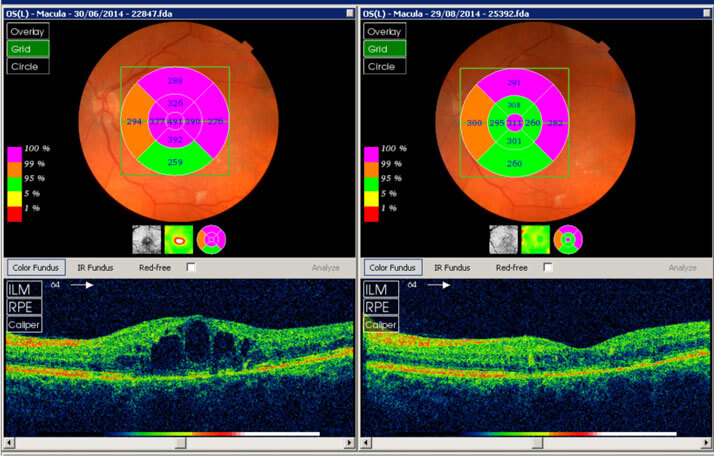Screen dimensions: 714x456
Task: Switch to Red-free tab in right panel
Action: 512,267
